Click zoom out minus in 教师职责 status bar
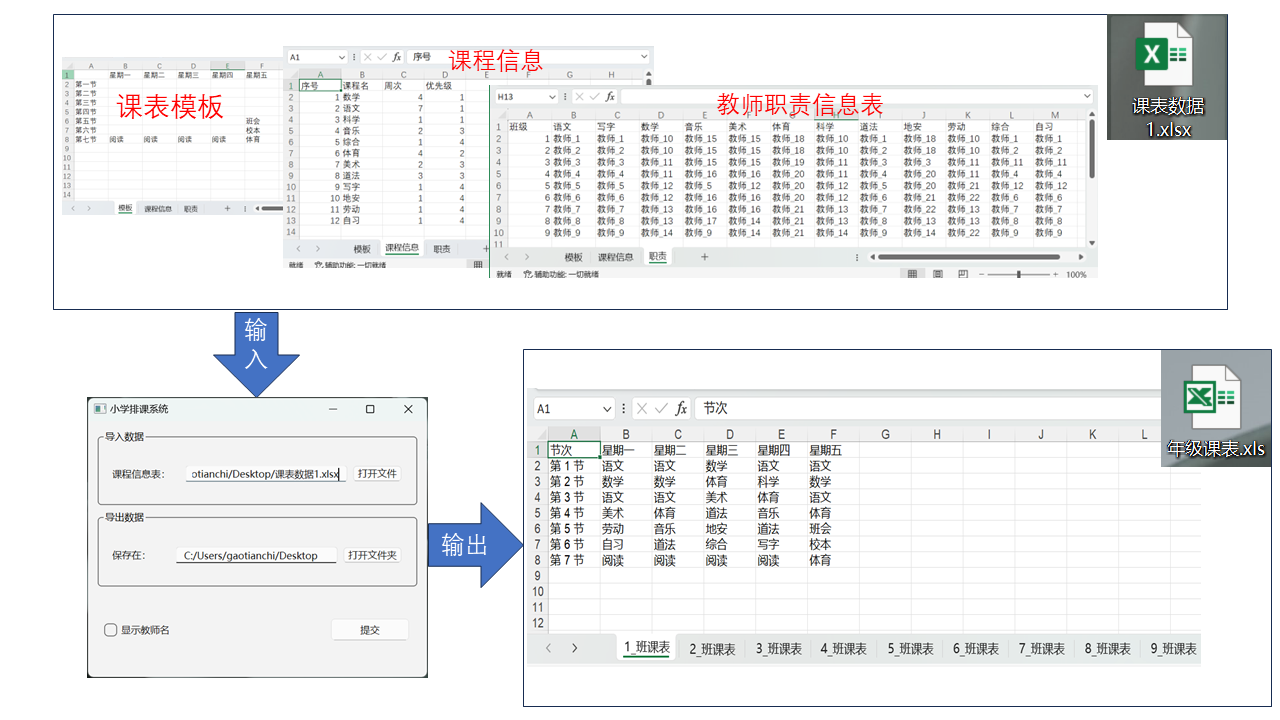Image resolution: width=1280 pixels, height=720 pixels. point(982,274)
